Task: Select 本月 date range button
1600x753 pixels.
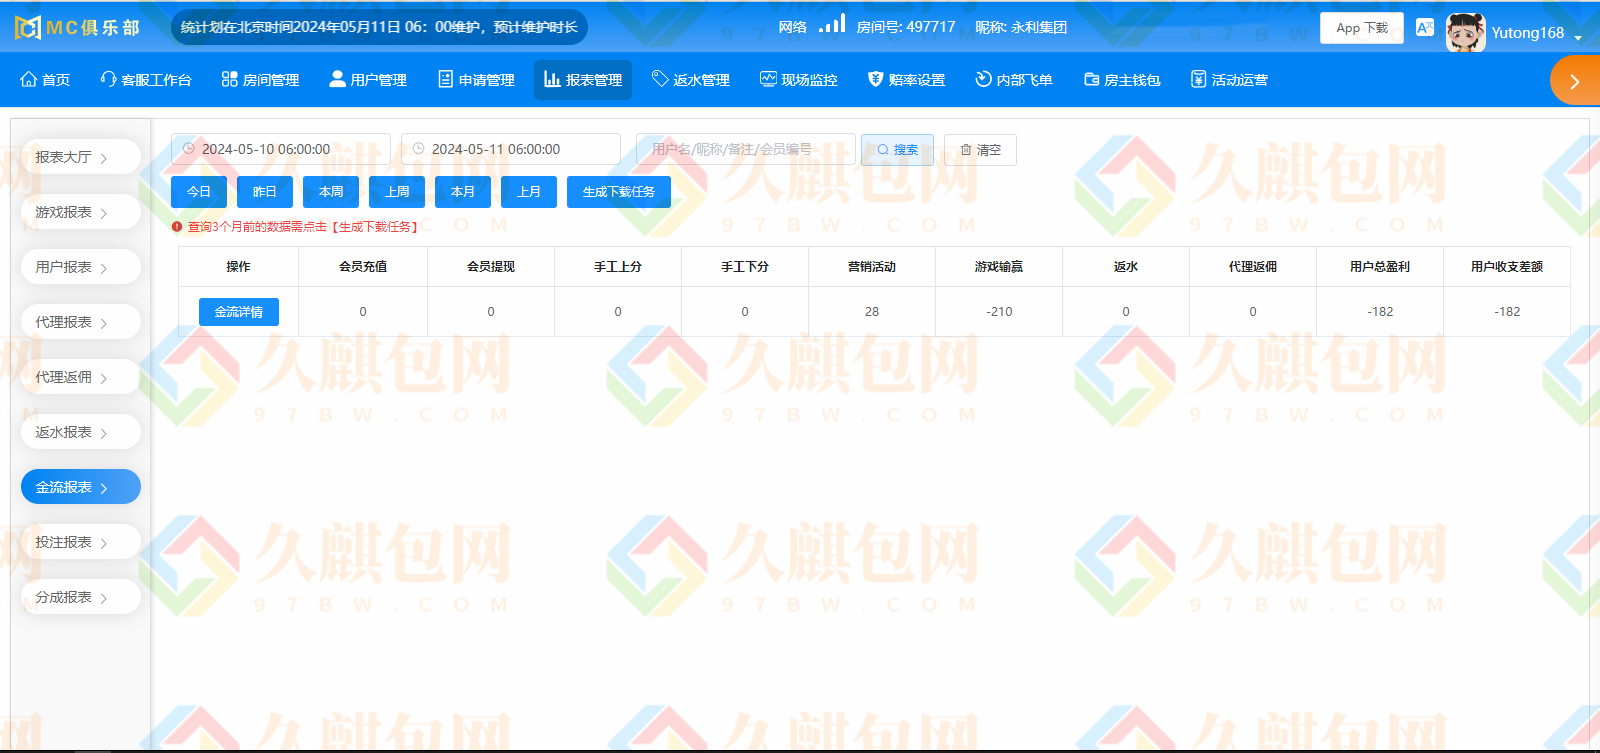Action: (463, 192)
